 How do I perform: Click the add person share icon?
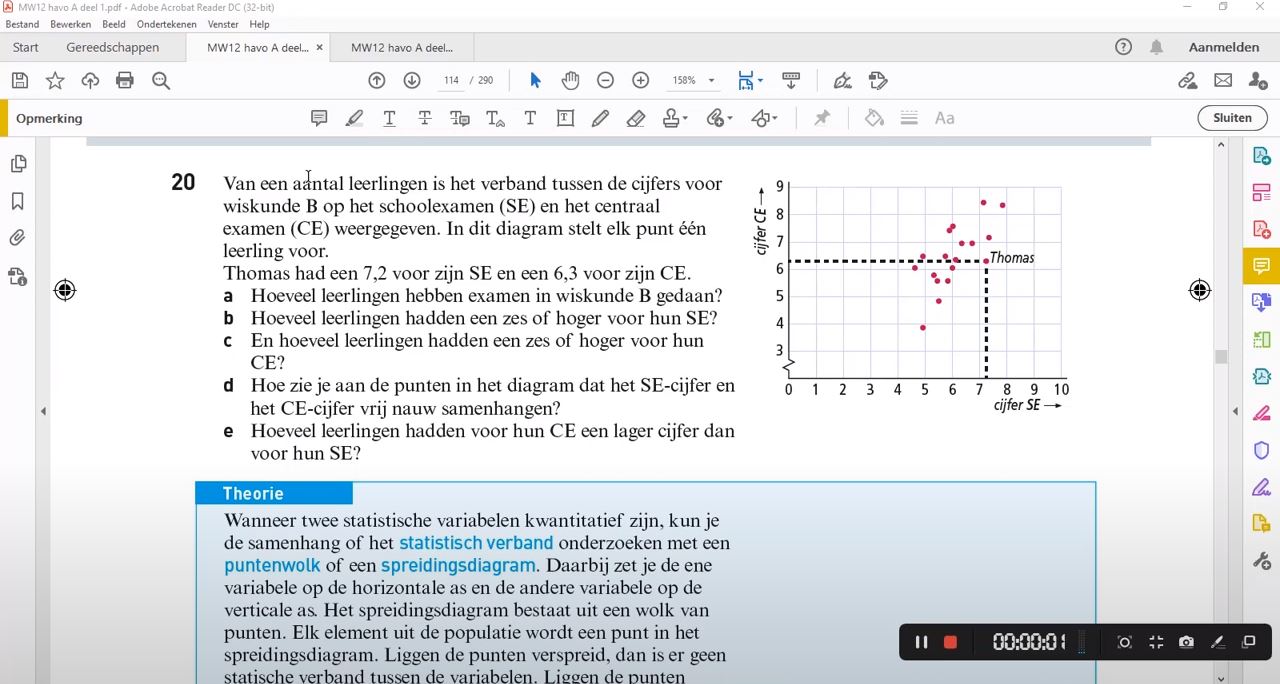[1259, 81]
